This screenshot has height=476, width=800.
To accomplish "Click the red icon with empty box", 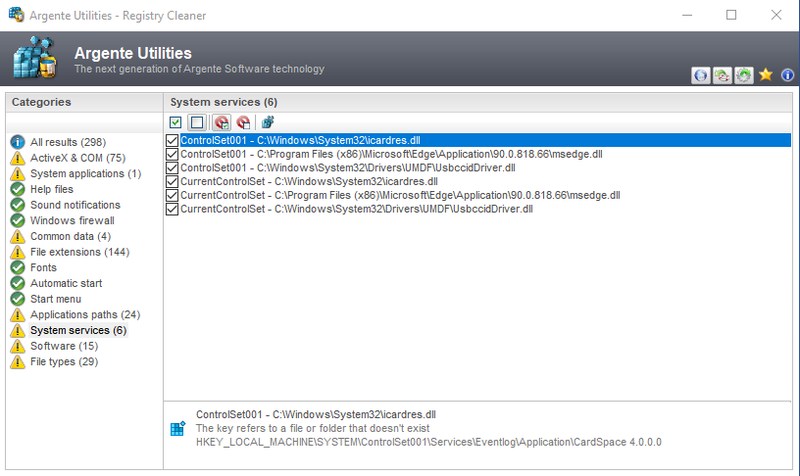I will pos(243,122).
